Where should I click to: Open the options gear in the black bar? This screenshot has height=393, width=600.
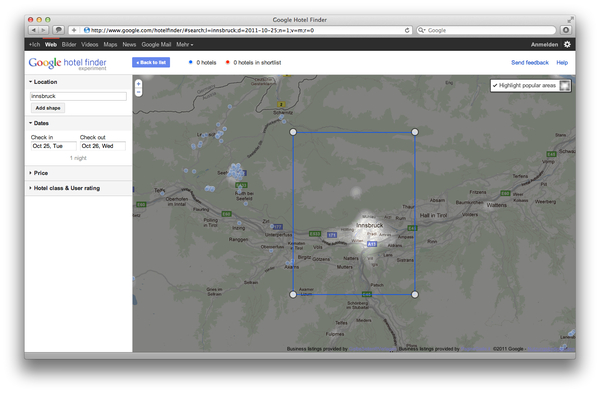567,44
